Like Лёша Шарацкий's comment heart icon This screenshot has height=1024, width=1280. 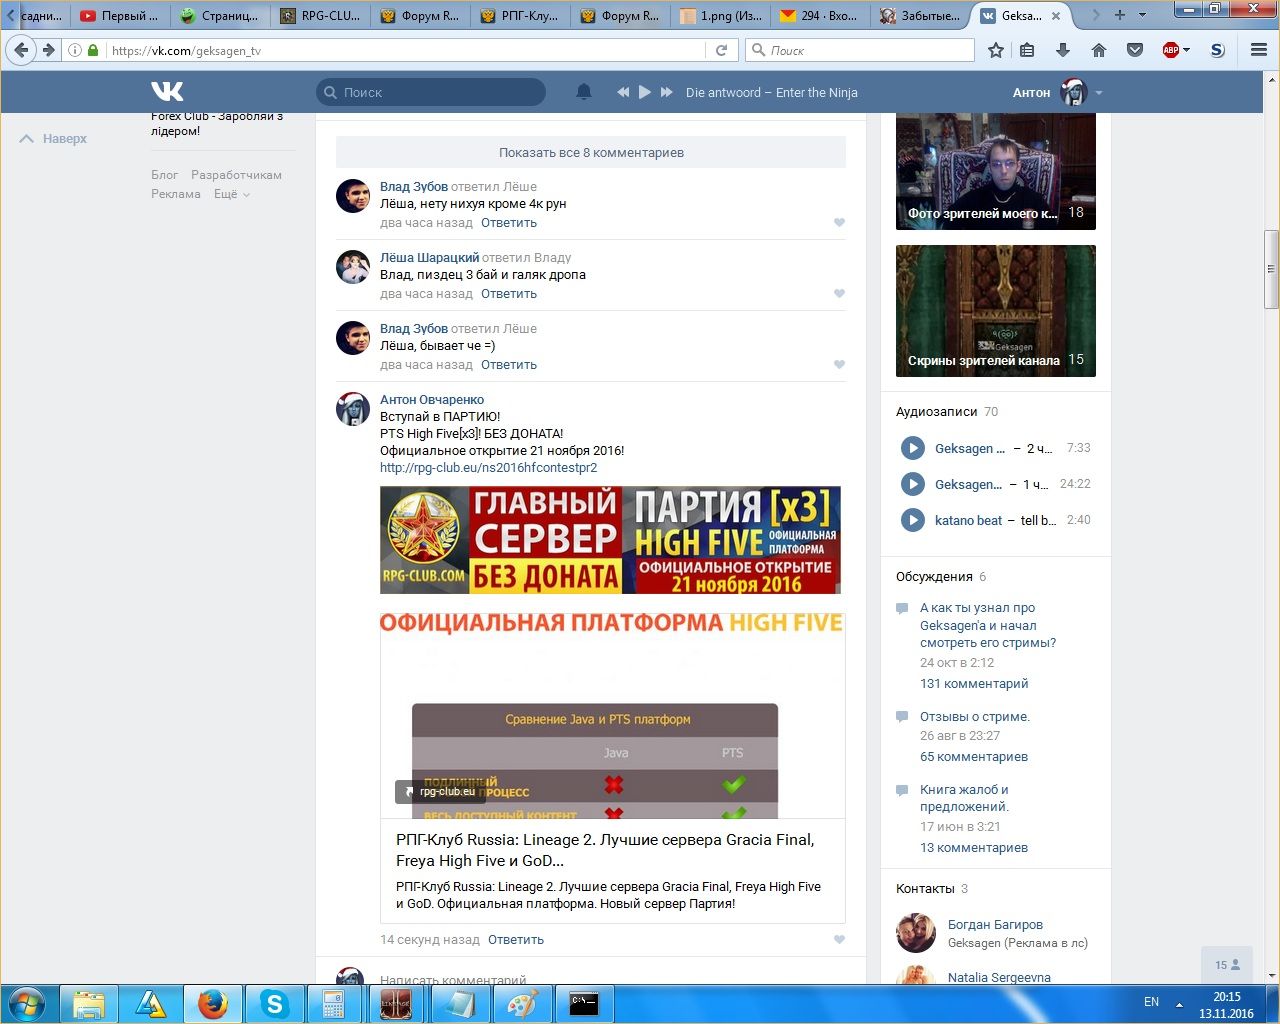[x=839, y=294]
